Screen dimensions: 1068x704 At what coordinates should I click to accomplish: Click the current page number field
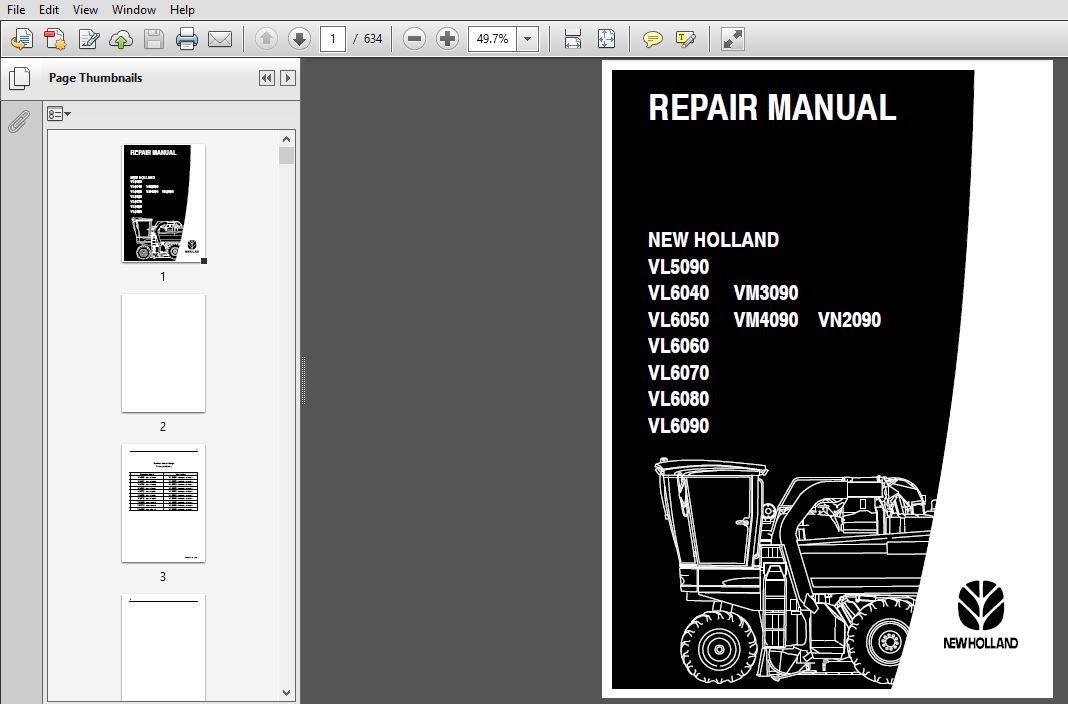click(333, 39)
